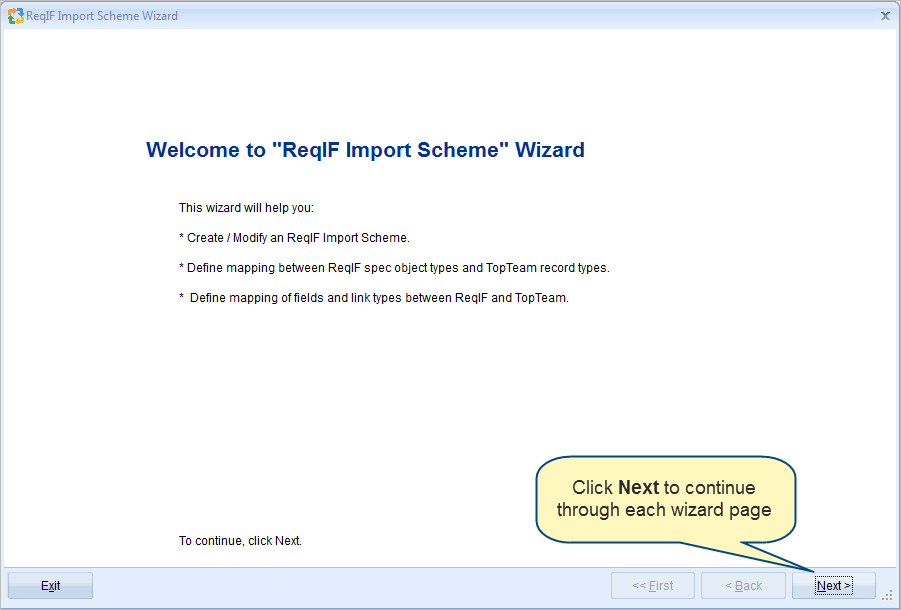
Task: Click the fields and link types mapping line
Action: [x=374, y=298]
